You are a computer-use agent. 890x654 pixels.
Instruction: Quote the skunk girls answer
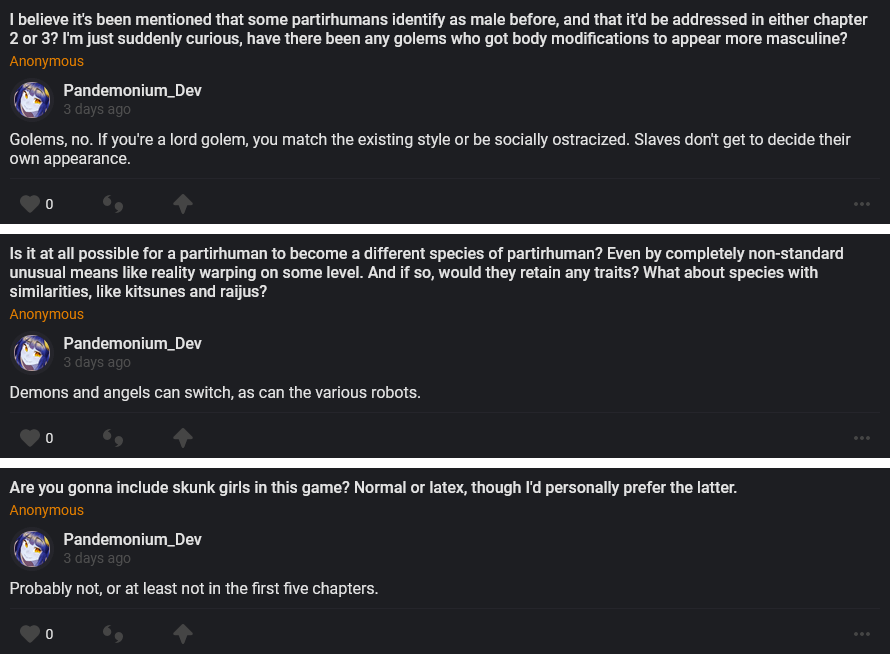tap(113, 635)
